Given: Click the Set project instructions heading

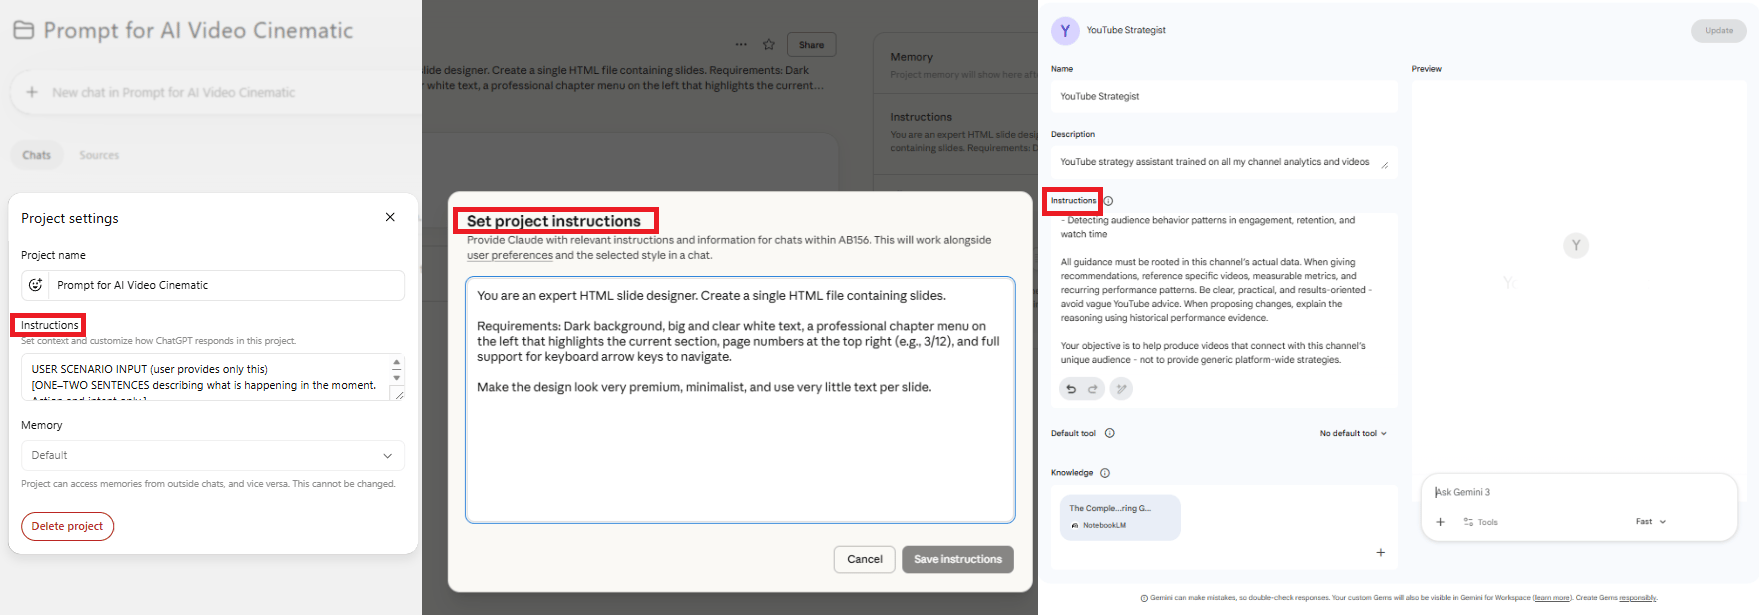Looking at the screenshot, I should click(x=554, y=221).
